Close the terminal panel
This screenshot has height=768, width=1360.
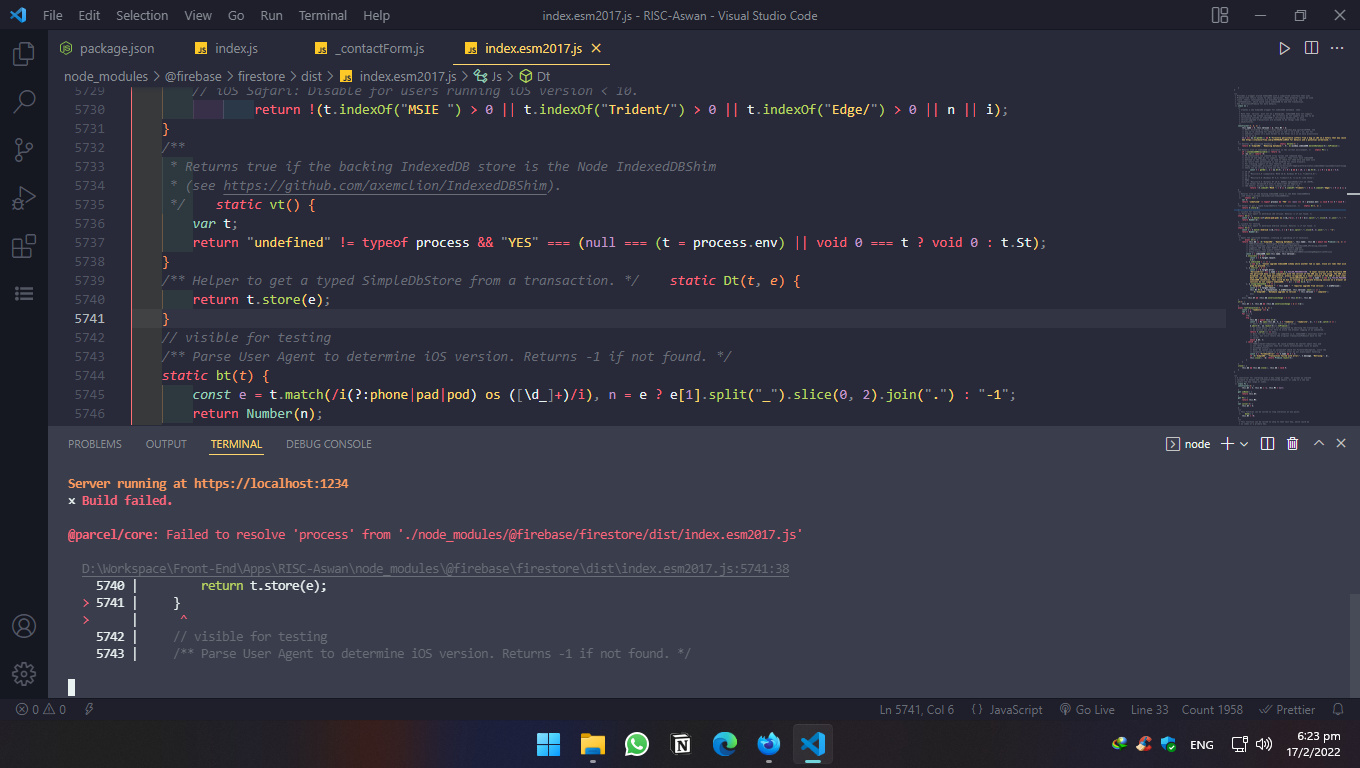(1341, 444)
